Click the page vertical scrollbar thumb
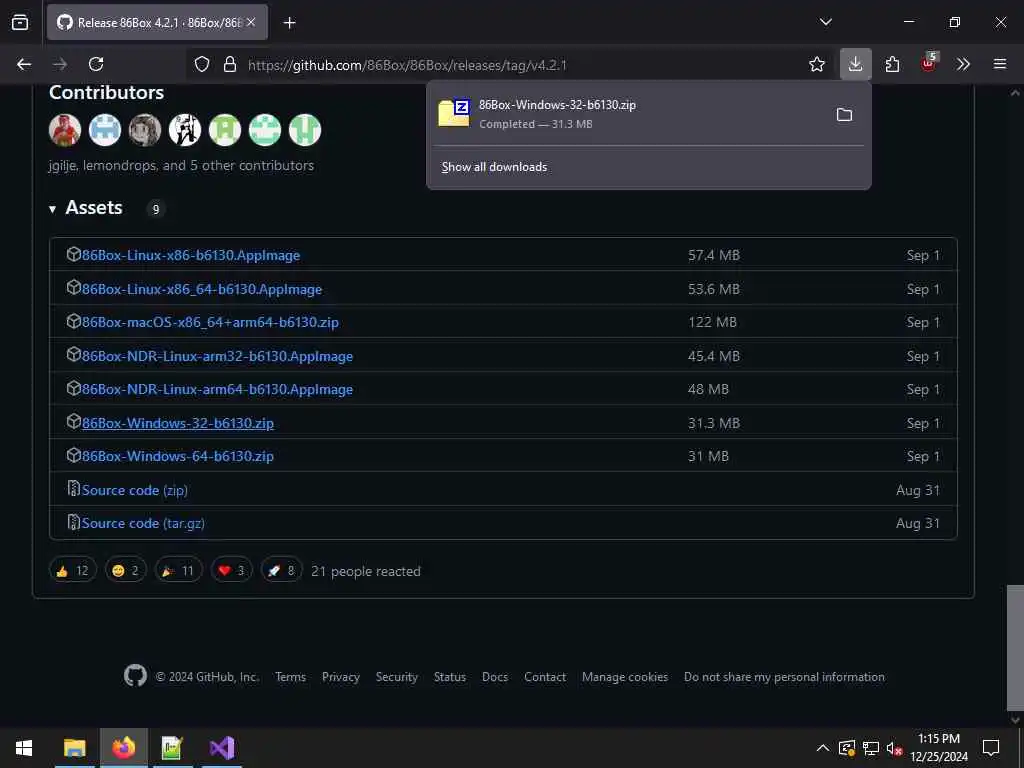This screenshot has height=768, width=1024. point(1016,647)
